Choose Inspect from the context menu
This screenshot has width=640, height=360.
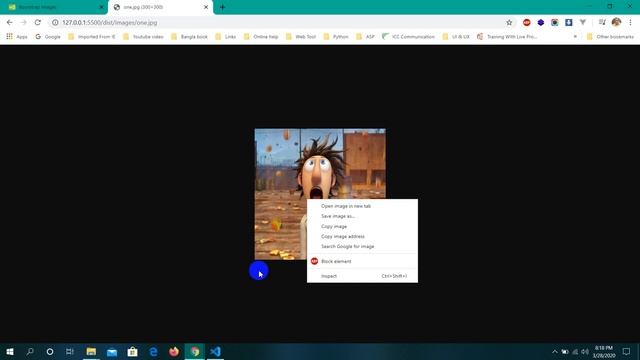tap(362, 276)
